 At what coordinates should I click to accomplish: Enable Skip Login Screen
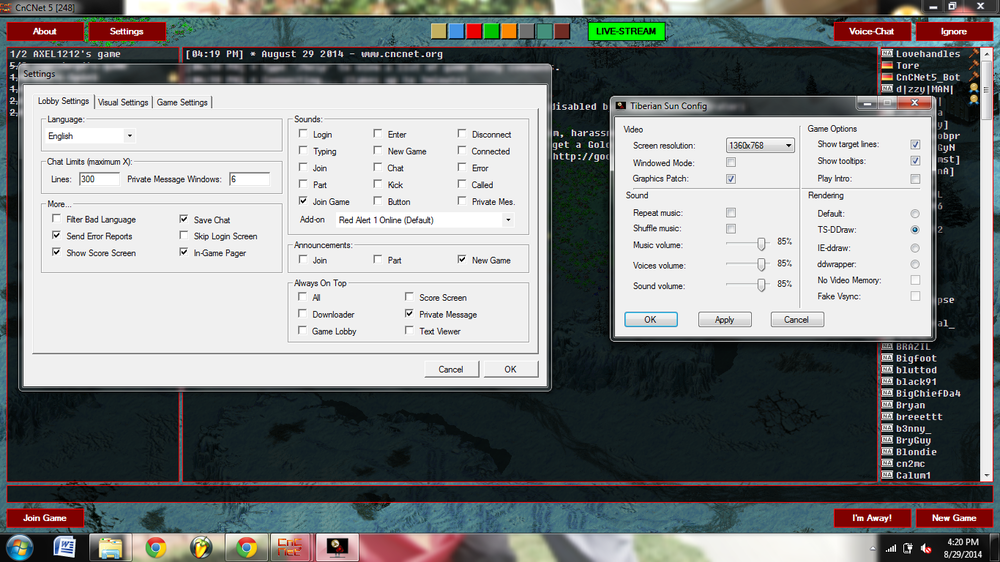point(184,235)
